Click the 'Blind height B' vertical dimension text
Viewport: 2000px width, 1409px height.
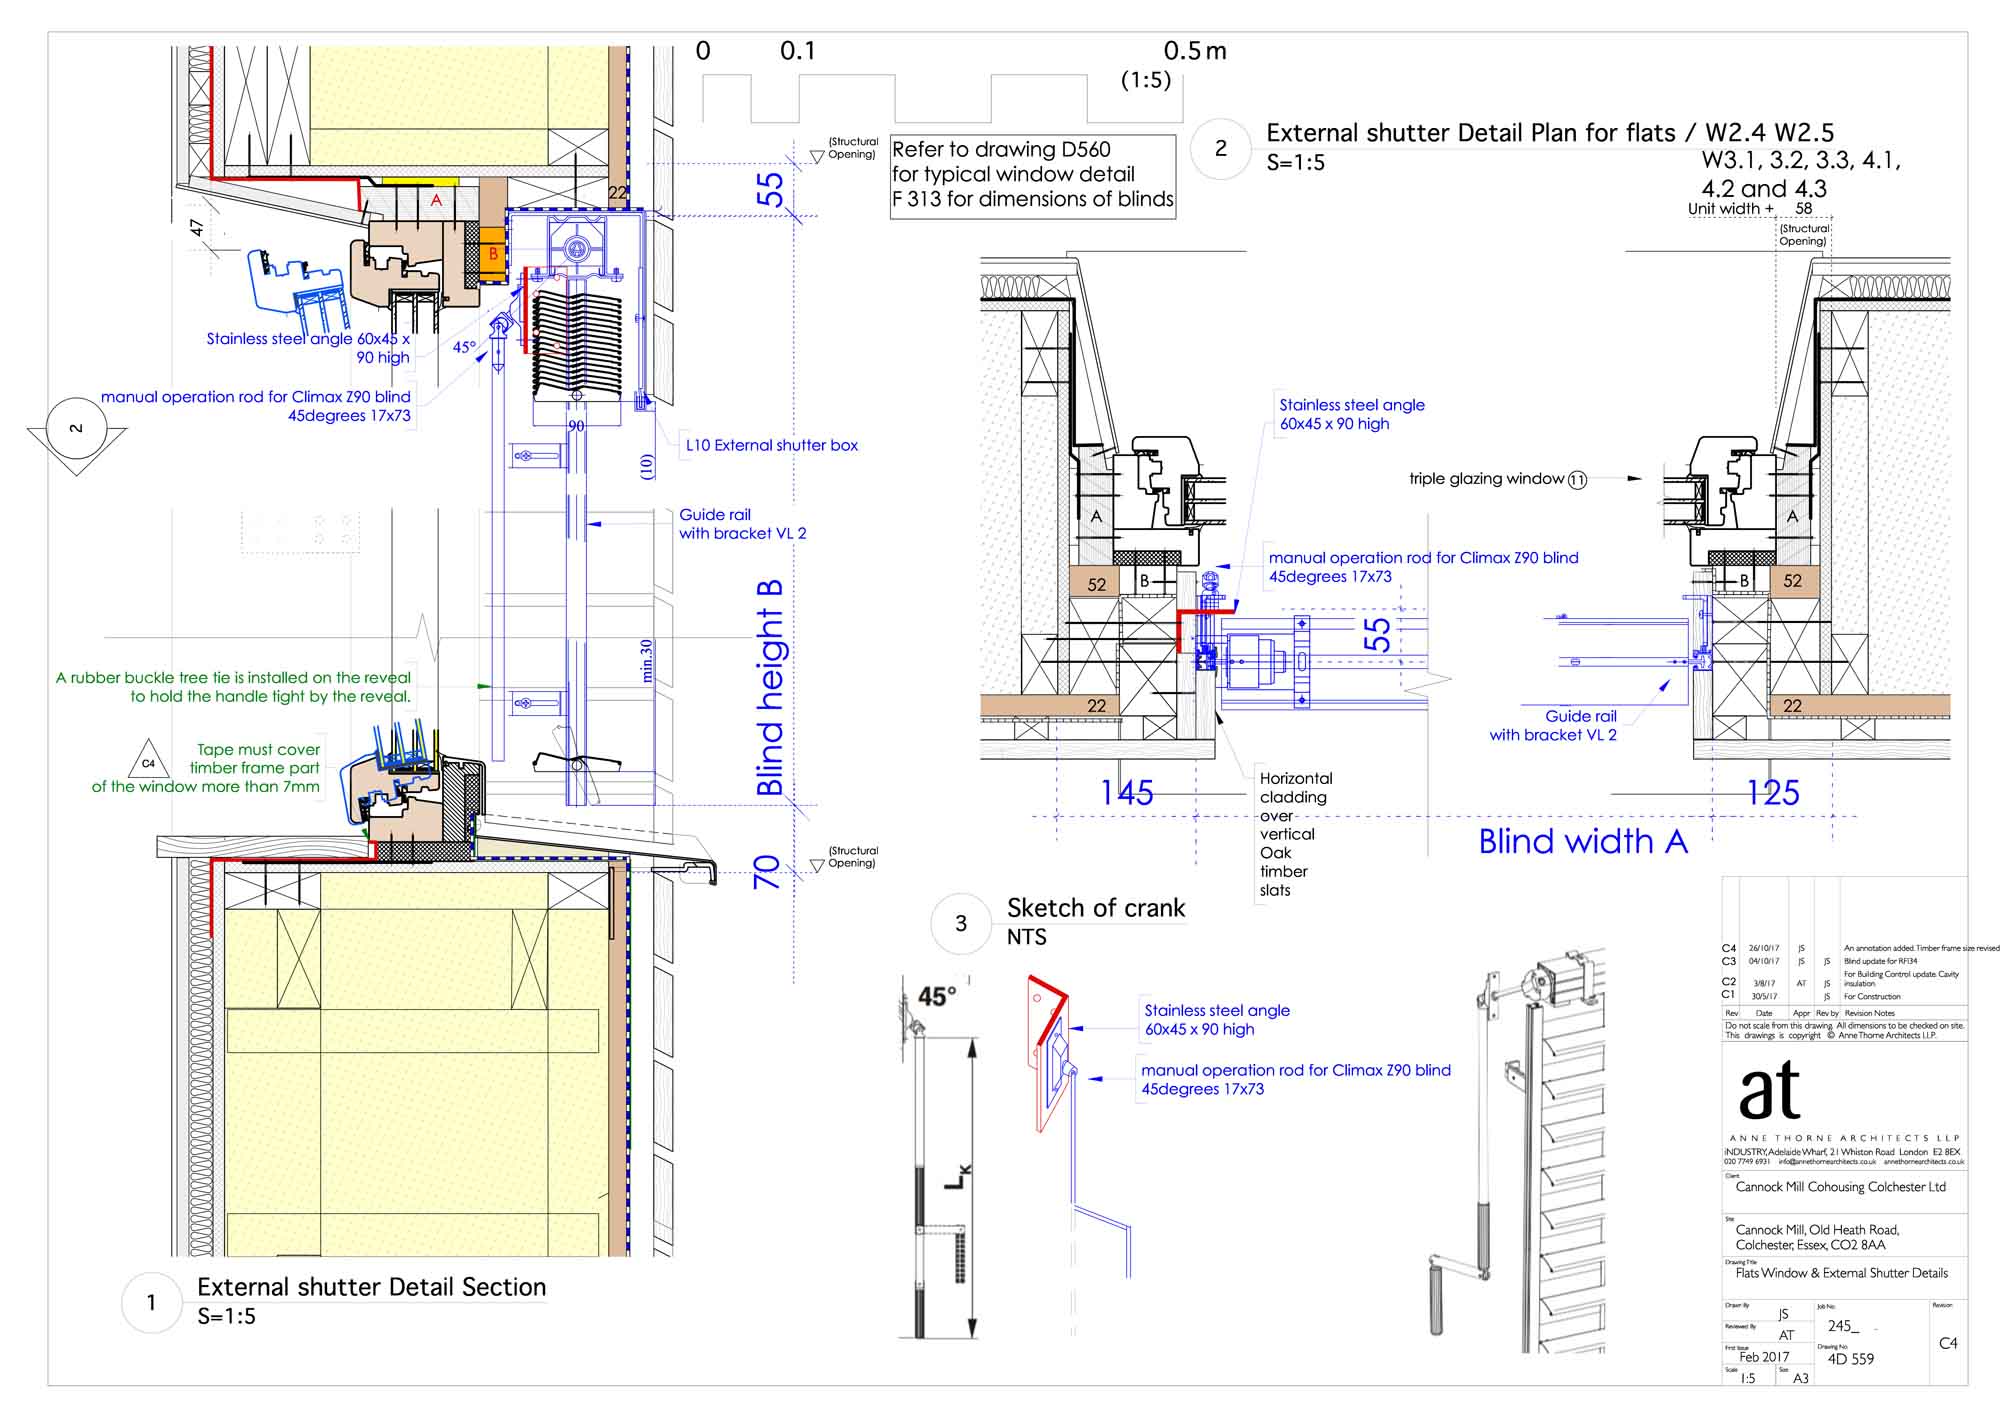pyautogui.click(x=770, y=688)
